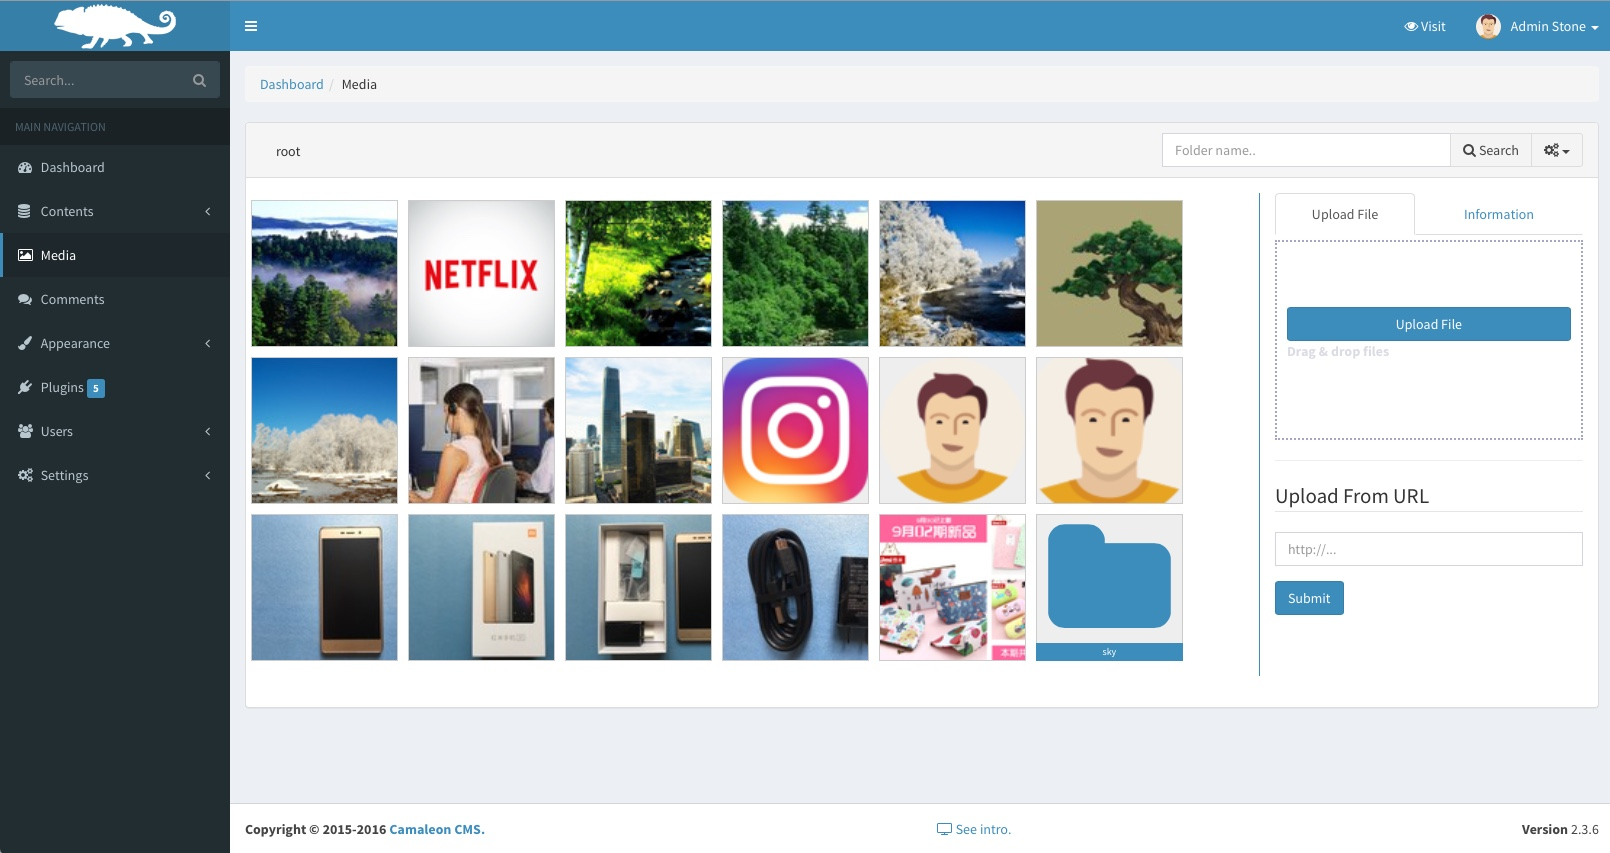Select the frosted trees river thumbnail
1610x853 pixels.
tap(952, 273)
